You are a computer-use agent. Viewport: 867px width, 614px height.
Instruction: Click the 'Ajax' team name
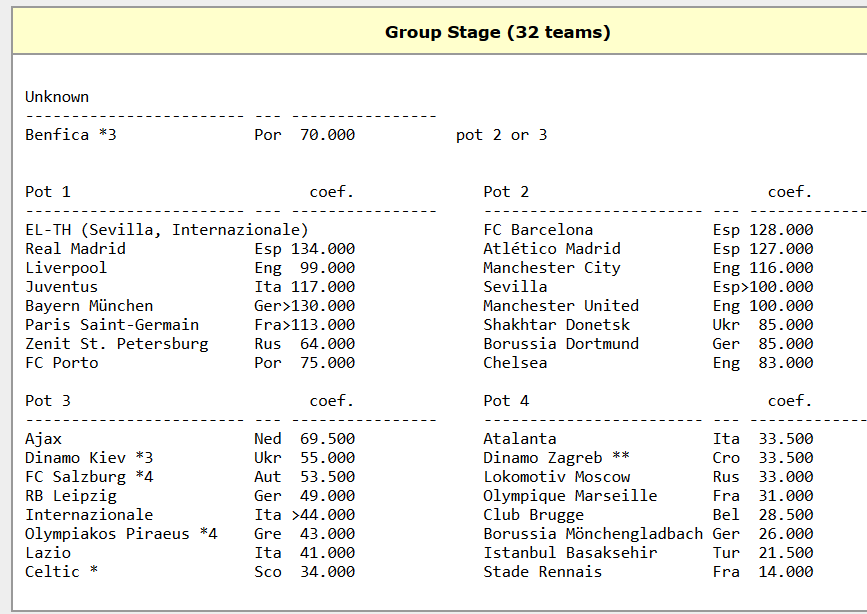43,439
